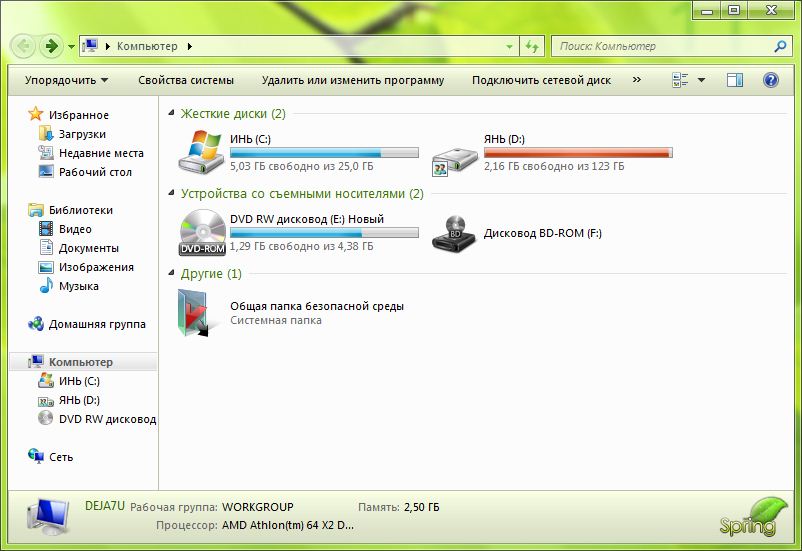This screenshot has width=802, height=551.
Task: Open the ИНЬ (C:) drive icon
Action: pos(202,152)
